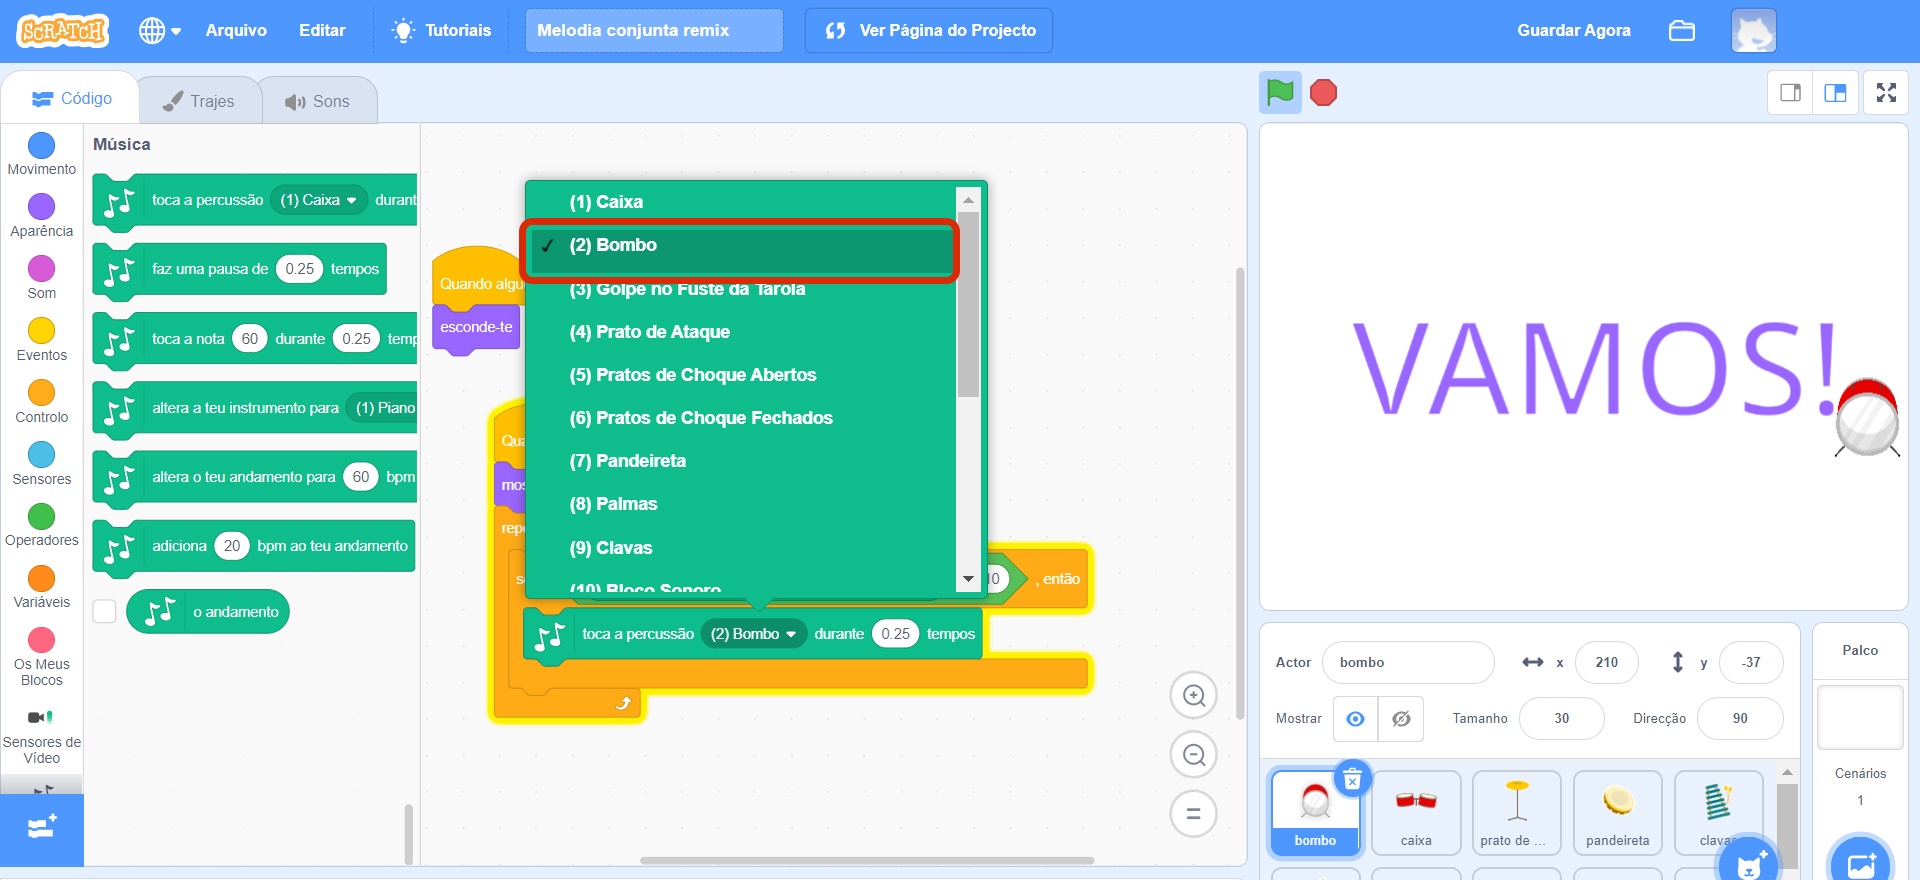Zoom out the workspace
The image size is (1920, 880).
click(1193, 755)
